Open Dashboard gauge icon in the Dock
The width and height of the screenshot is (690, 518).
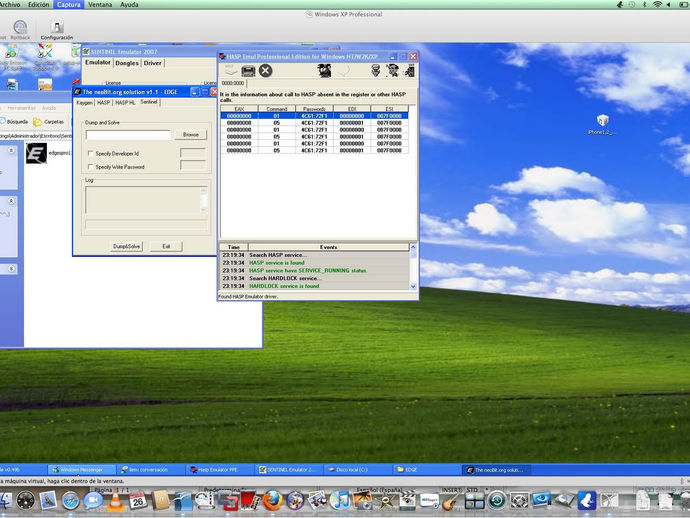coord(26,501)
